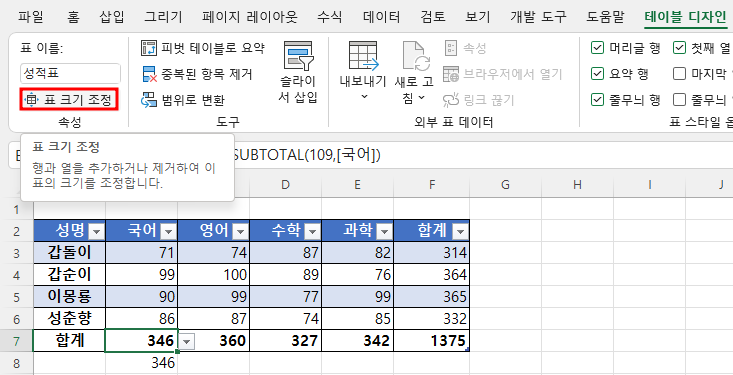Enable 줄무늬 열 checkbox
Image resolution: width=733 pixels, height=375 pixels.
[x=679, y=100]
